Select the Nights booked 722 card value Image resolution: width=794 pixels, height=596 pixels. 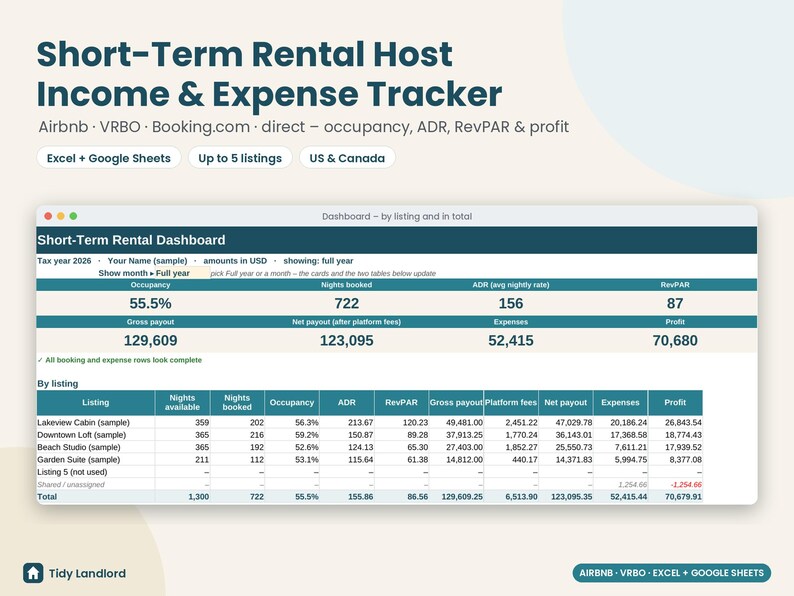[x=346, y=303]
